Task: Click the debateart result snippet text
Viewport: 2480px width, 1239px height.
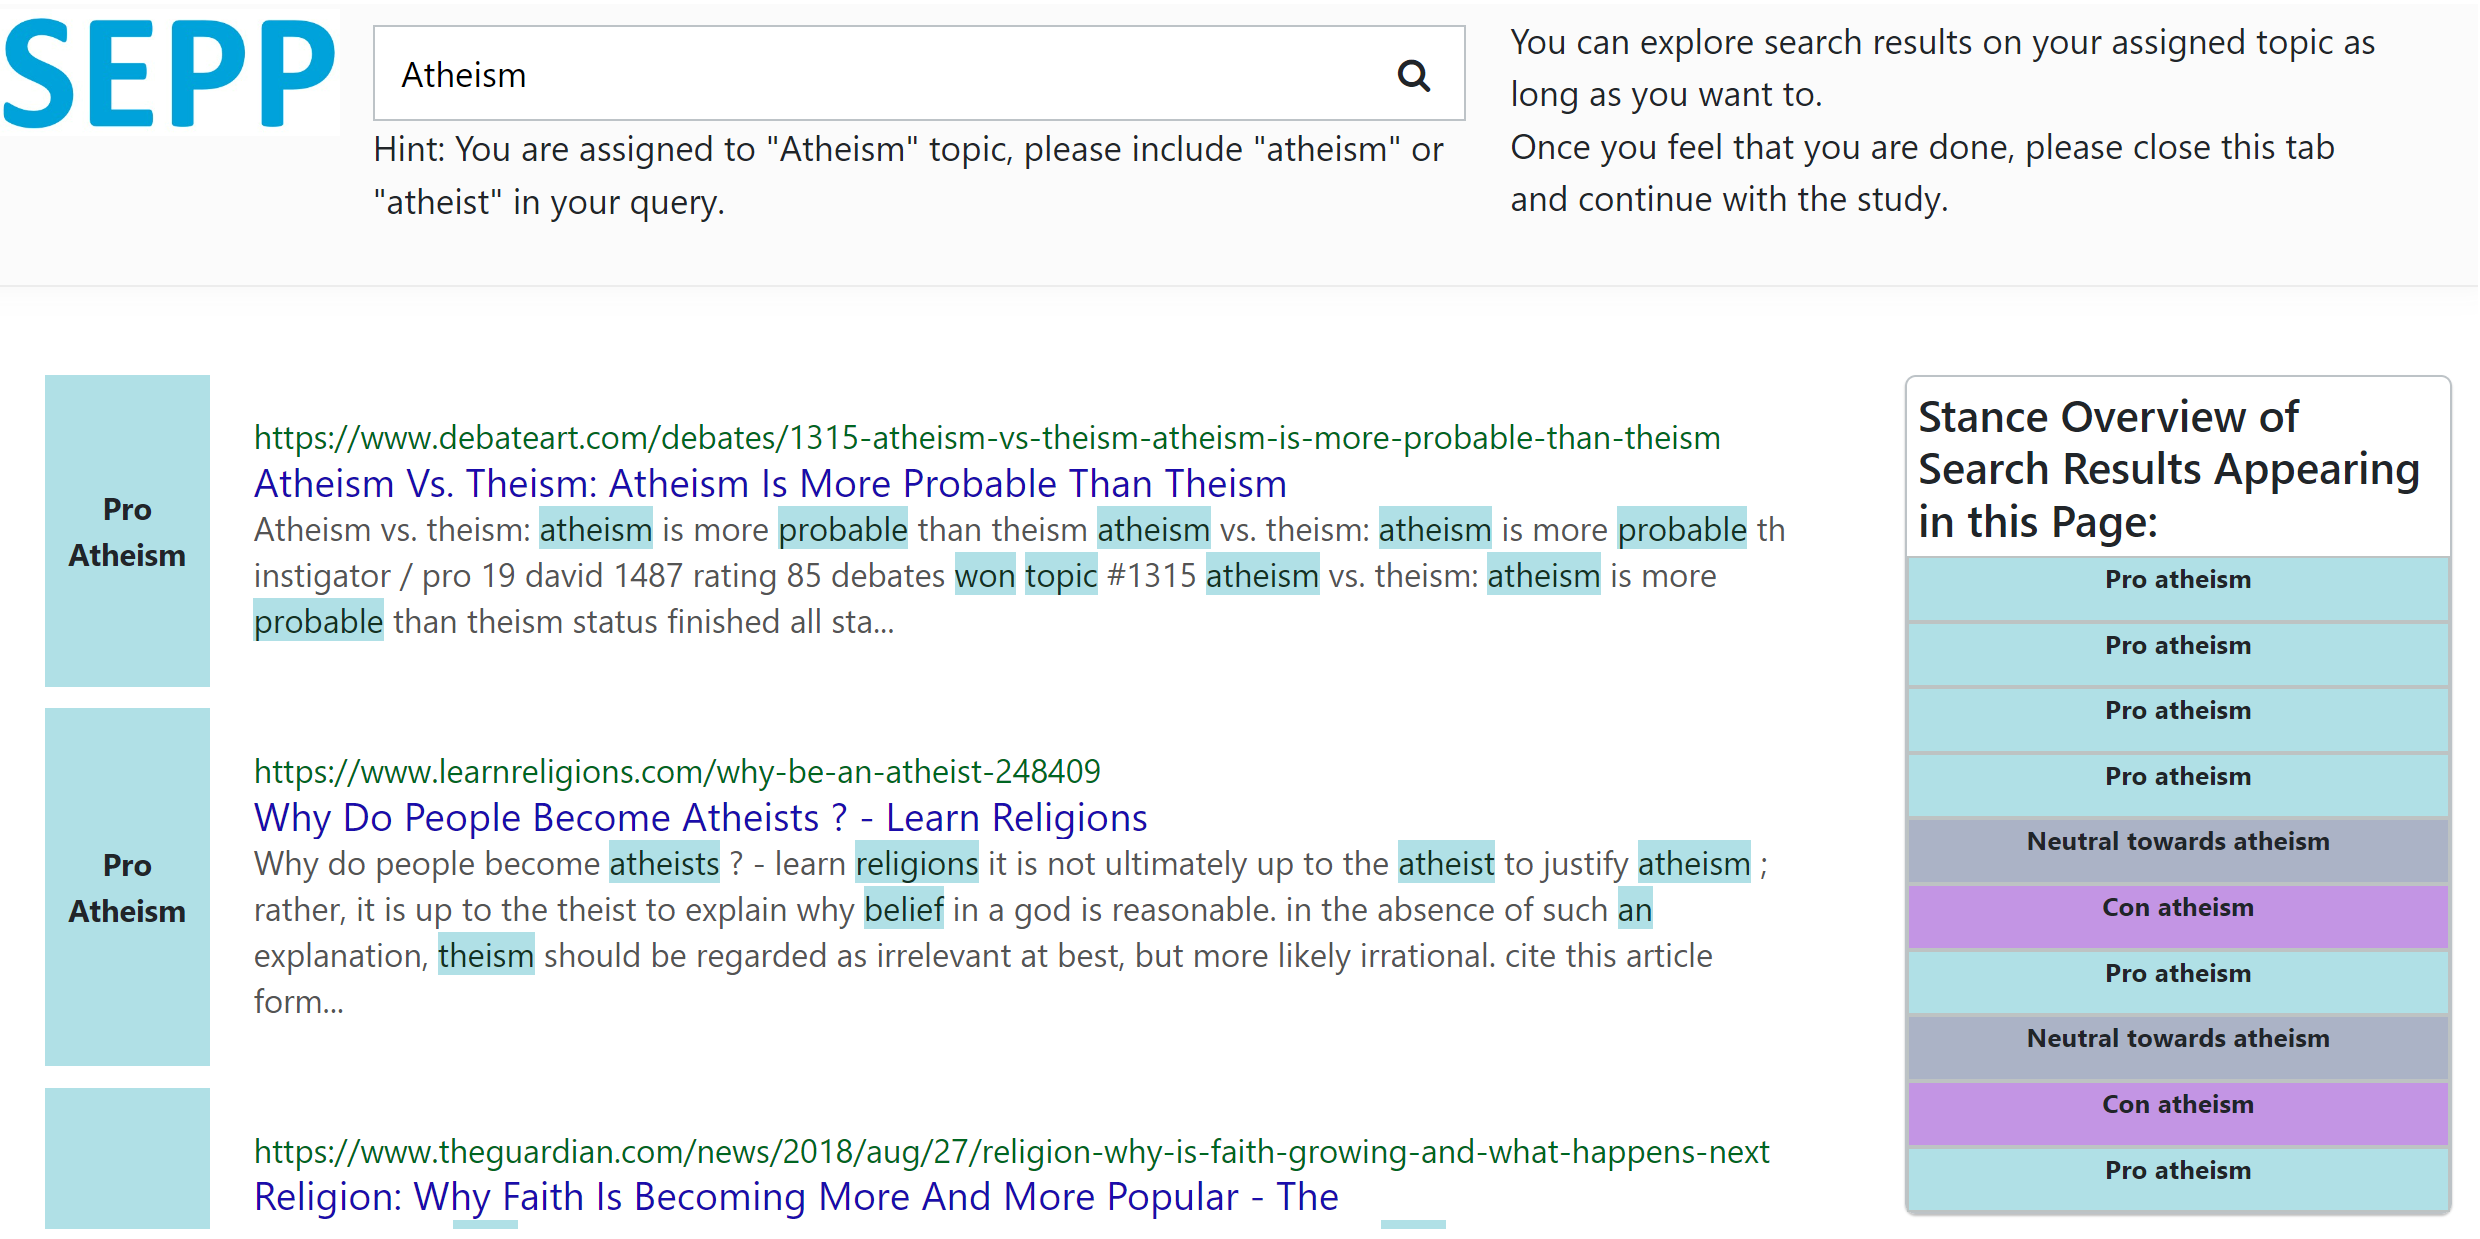Action: tap(1019, 576)
